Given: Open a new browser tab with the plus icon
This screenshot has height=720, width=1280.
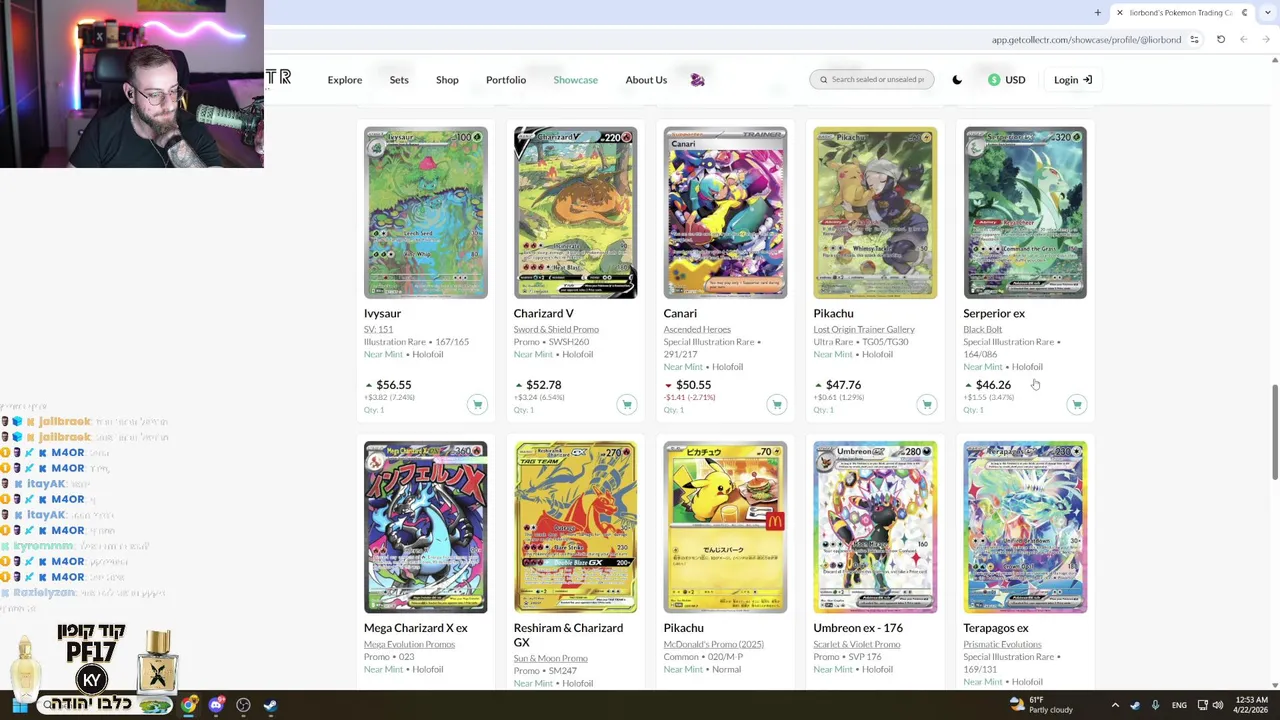Looking at the screenshot, I should point(1097,13).
